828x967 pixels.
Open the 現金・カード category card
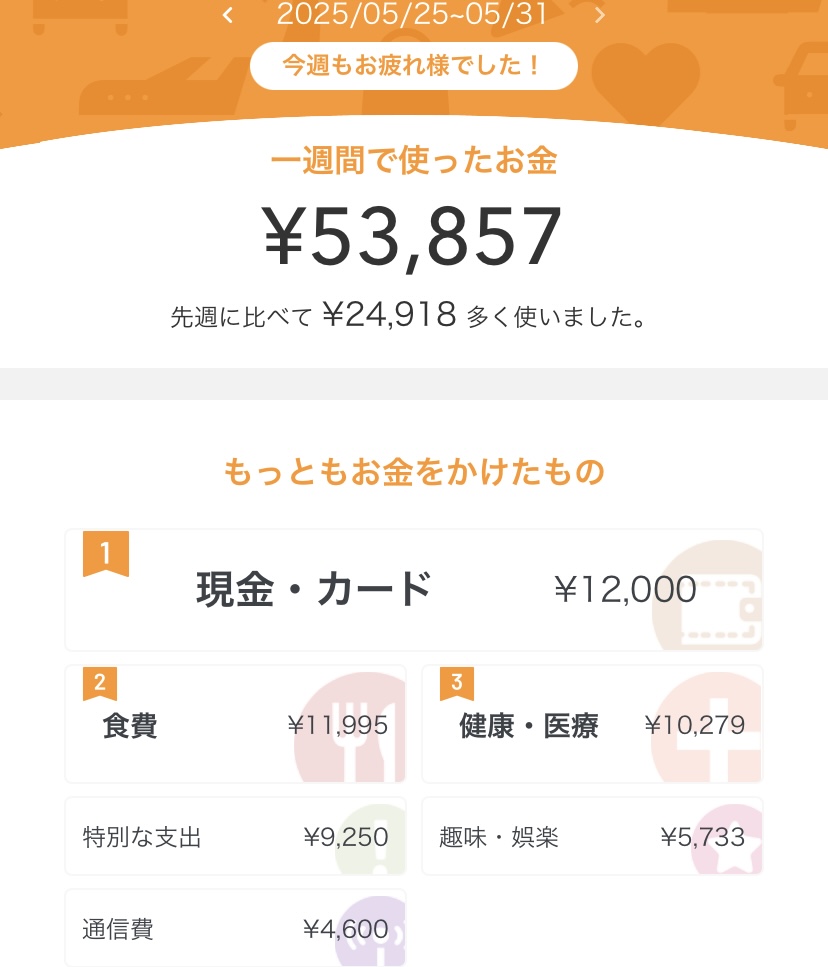413,590
